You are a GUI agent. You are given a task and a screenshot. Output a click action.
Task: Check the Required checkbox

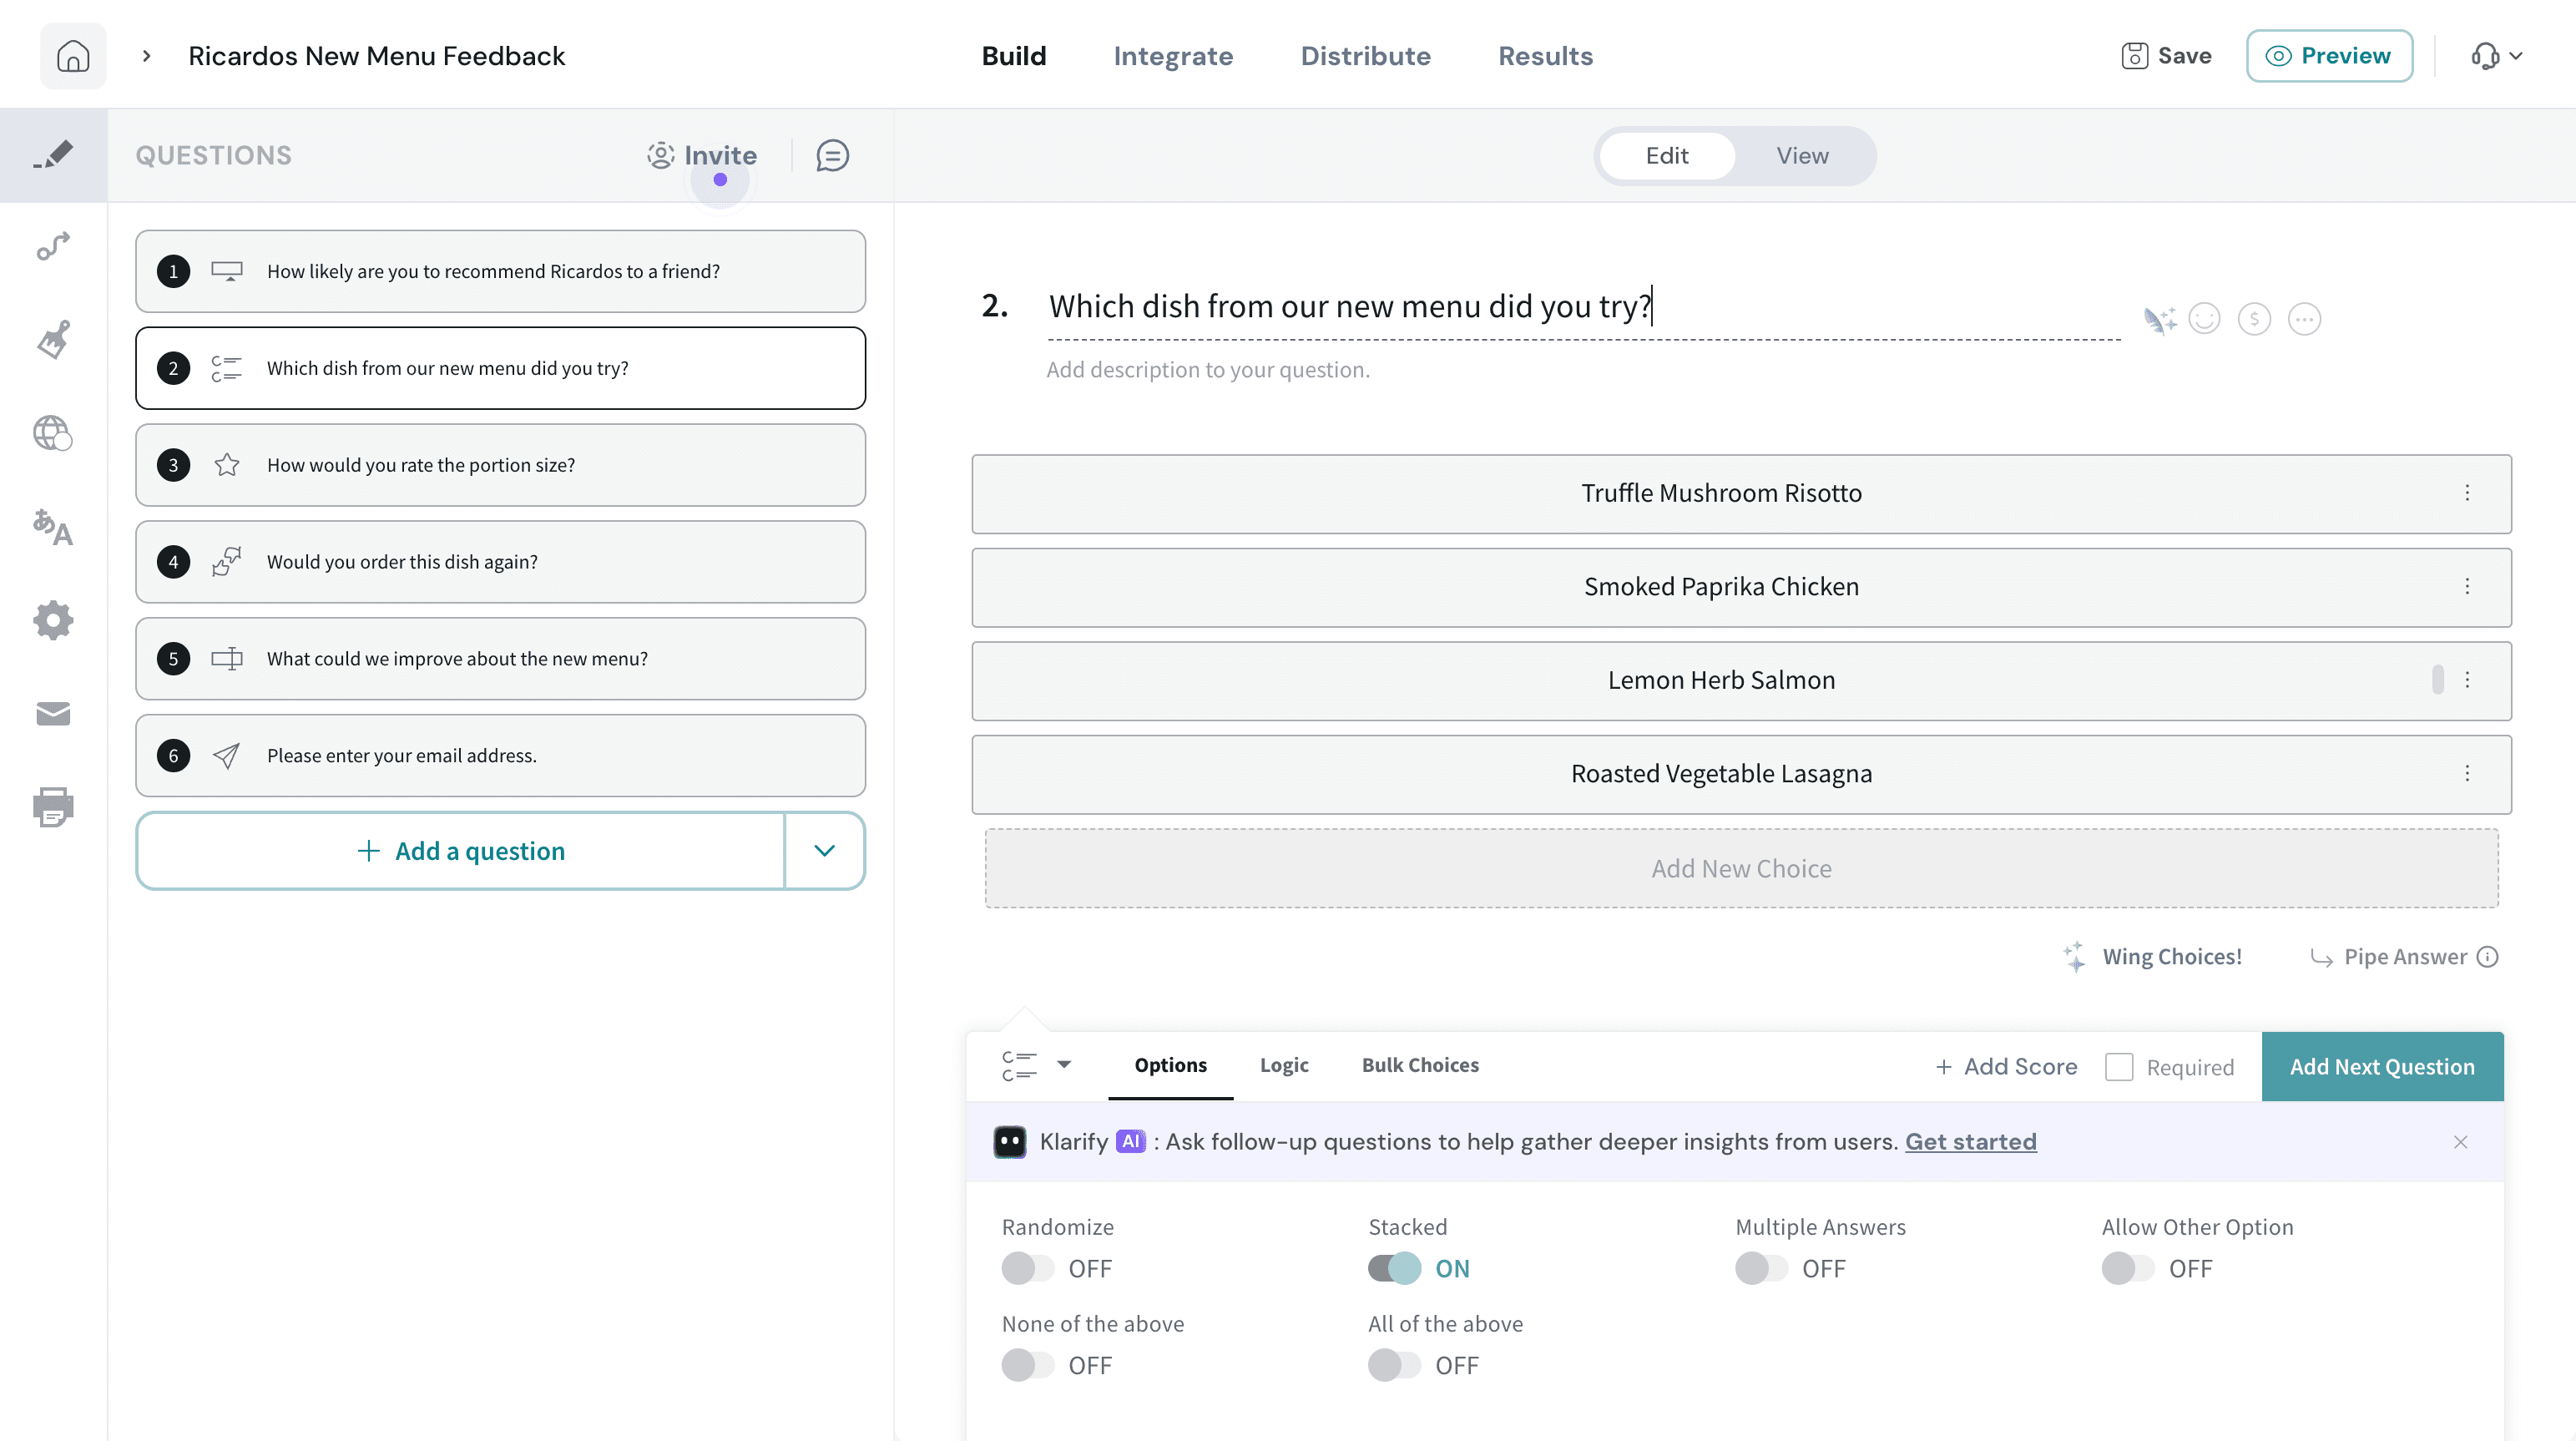click(2119, 1067)
